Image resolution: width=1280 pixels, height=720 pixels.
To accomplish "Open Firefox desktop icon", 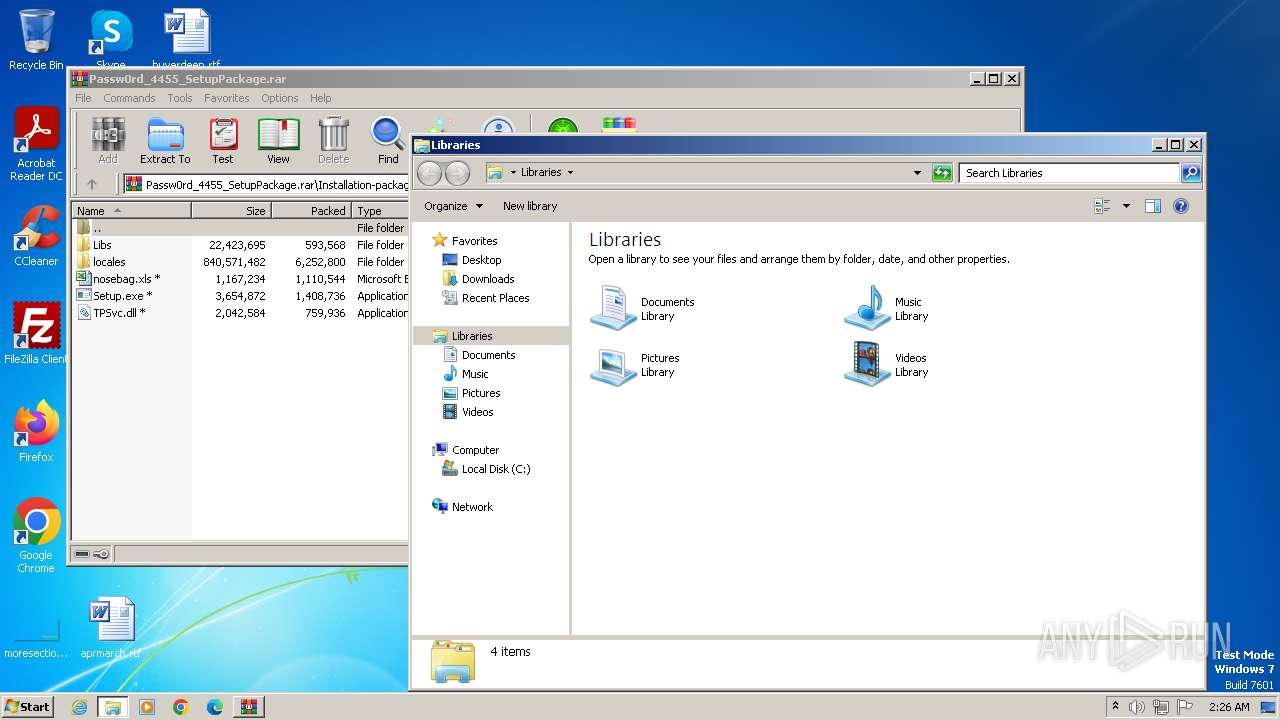I will [36, 431].
